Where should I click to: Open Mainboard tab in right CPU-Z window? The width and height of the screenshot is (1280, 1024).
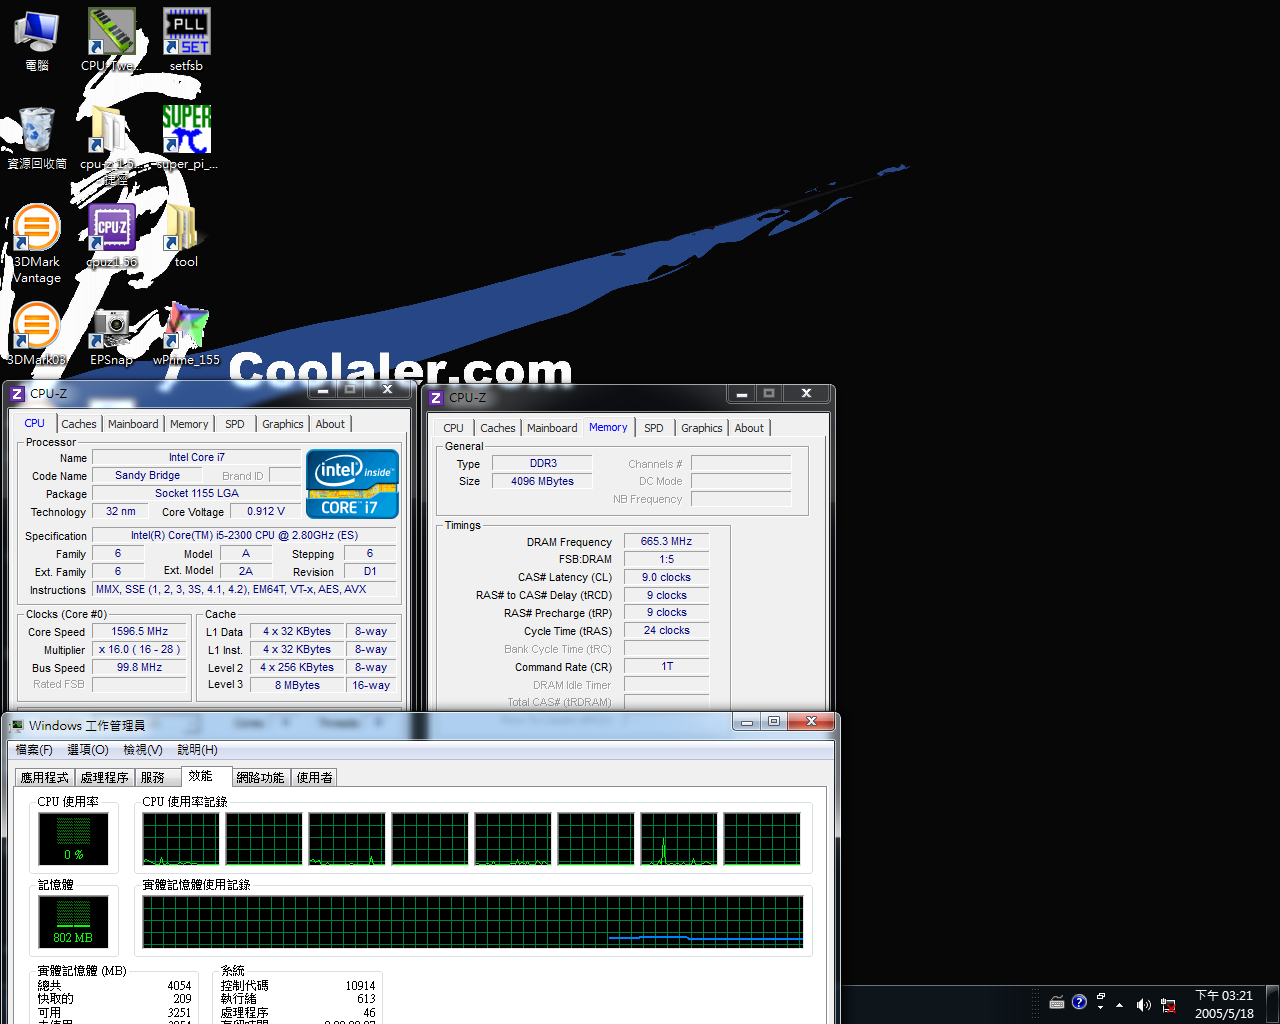[552, 428]
